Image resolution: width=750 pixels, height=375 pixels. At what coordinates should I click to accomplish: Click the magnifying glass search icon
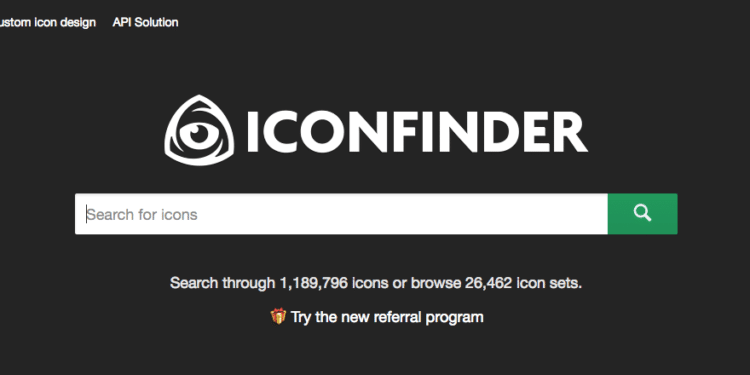click(x=642, y=213)
